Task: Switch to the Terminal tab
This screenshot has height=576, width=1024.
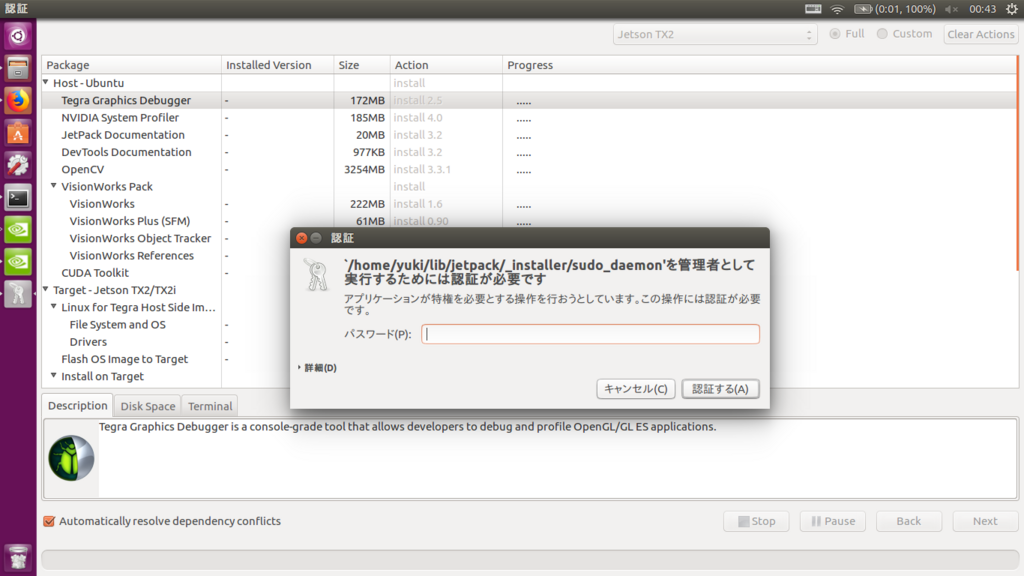Action: [210, 406]
